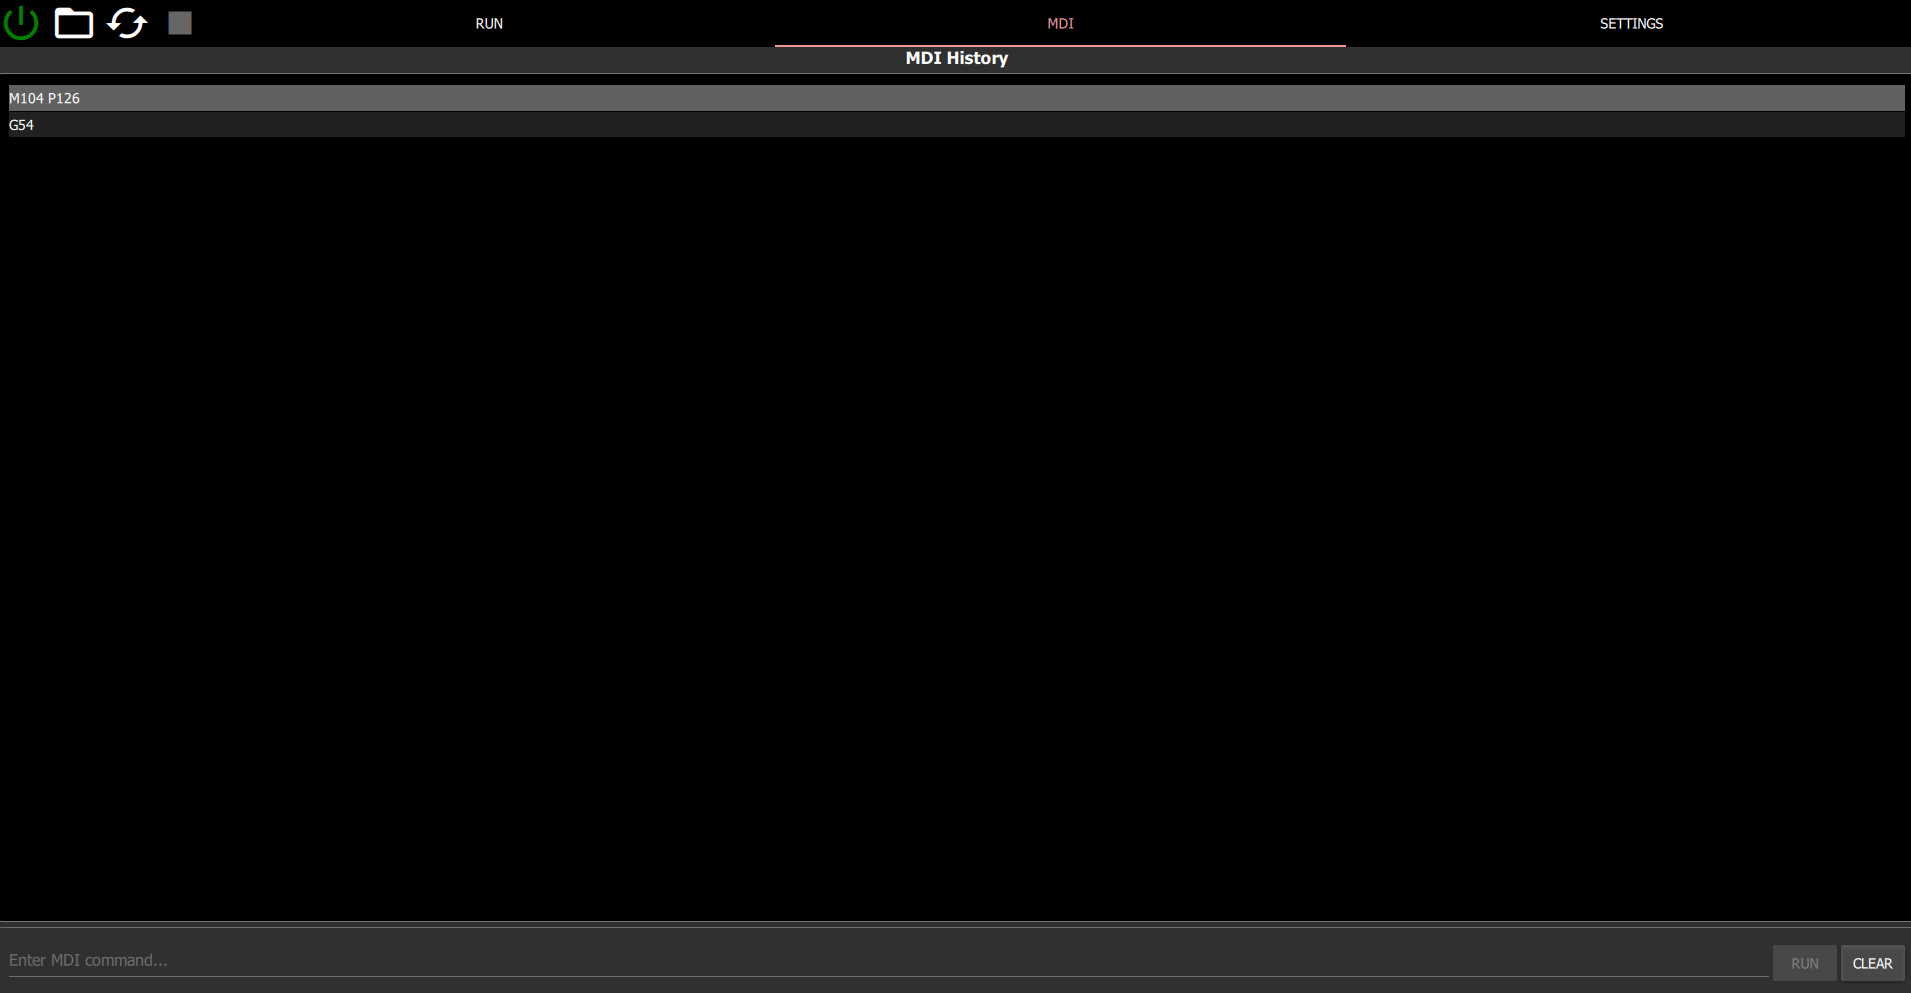Toggle the green machine power icon
Screen dimensions: 1911x993
click(x=21, y=23)
